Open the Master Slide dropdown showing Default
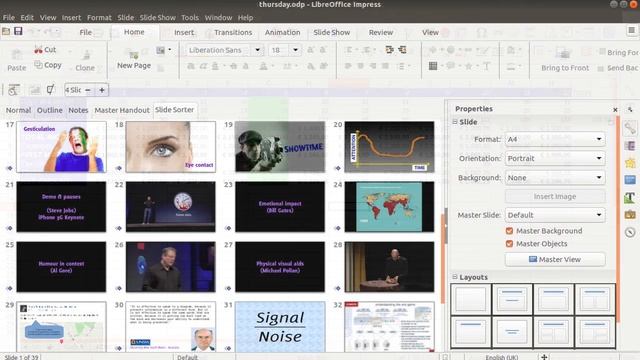Image resolution: width=640 pixels, height=360 pixels. (x=555, y=215)
